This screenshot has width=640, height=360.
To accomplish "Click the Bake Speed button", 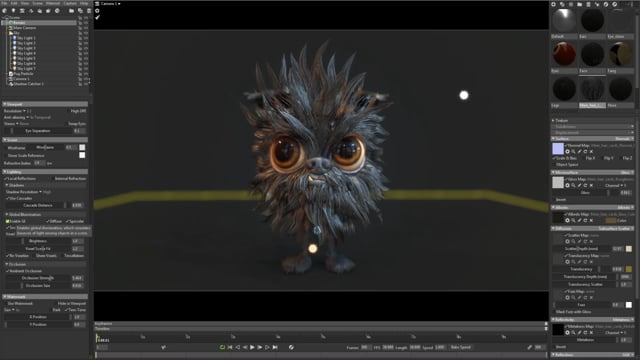I will coord(461,347).
